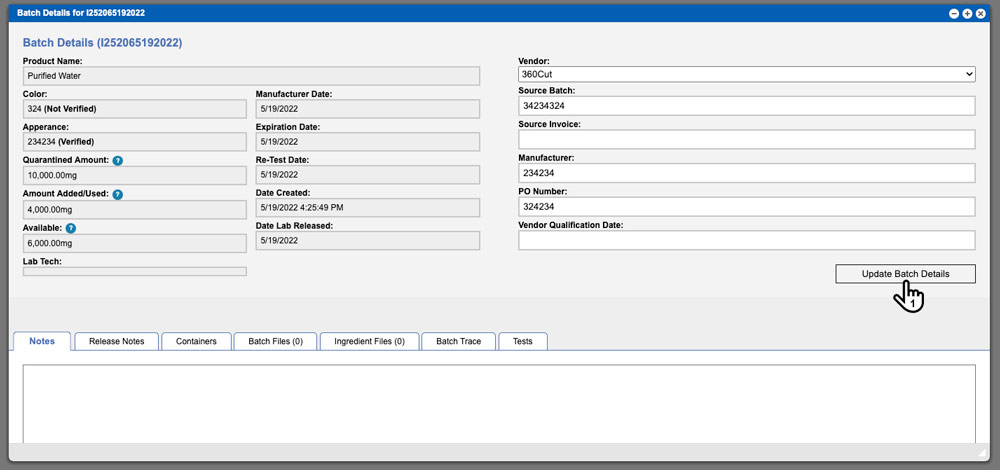The image size is (1000, 470).
Task: Open the Tests tab
Action: point(522,341)
